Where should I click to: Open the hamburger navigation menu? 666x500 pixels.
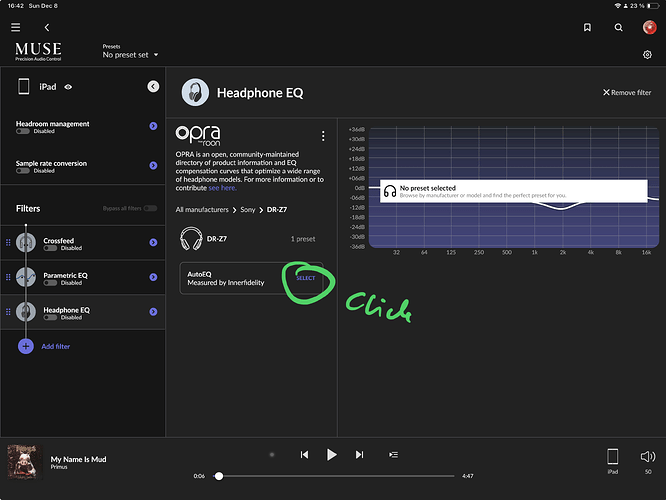16,28
